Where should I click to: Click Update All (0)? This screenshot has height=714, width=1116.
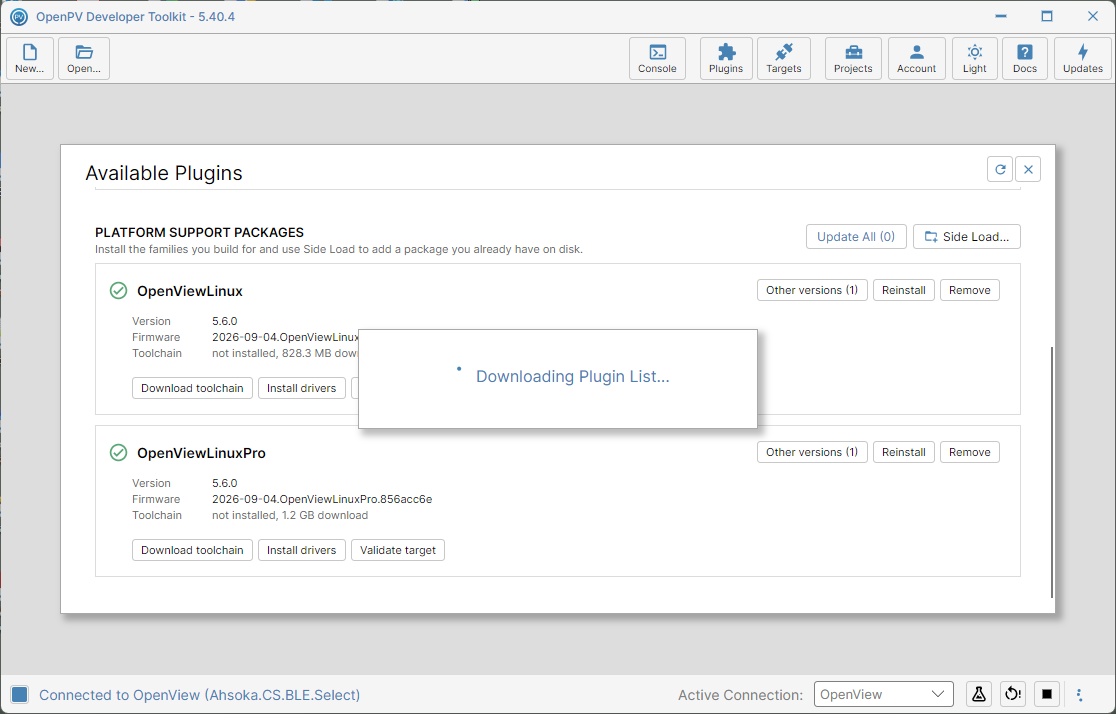(x=856, y=236)
